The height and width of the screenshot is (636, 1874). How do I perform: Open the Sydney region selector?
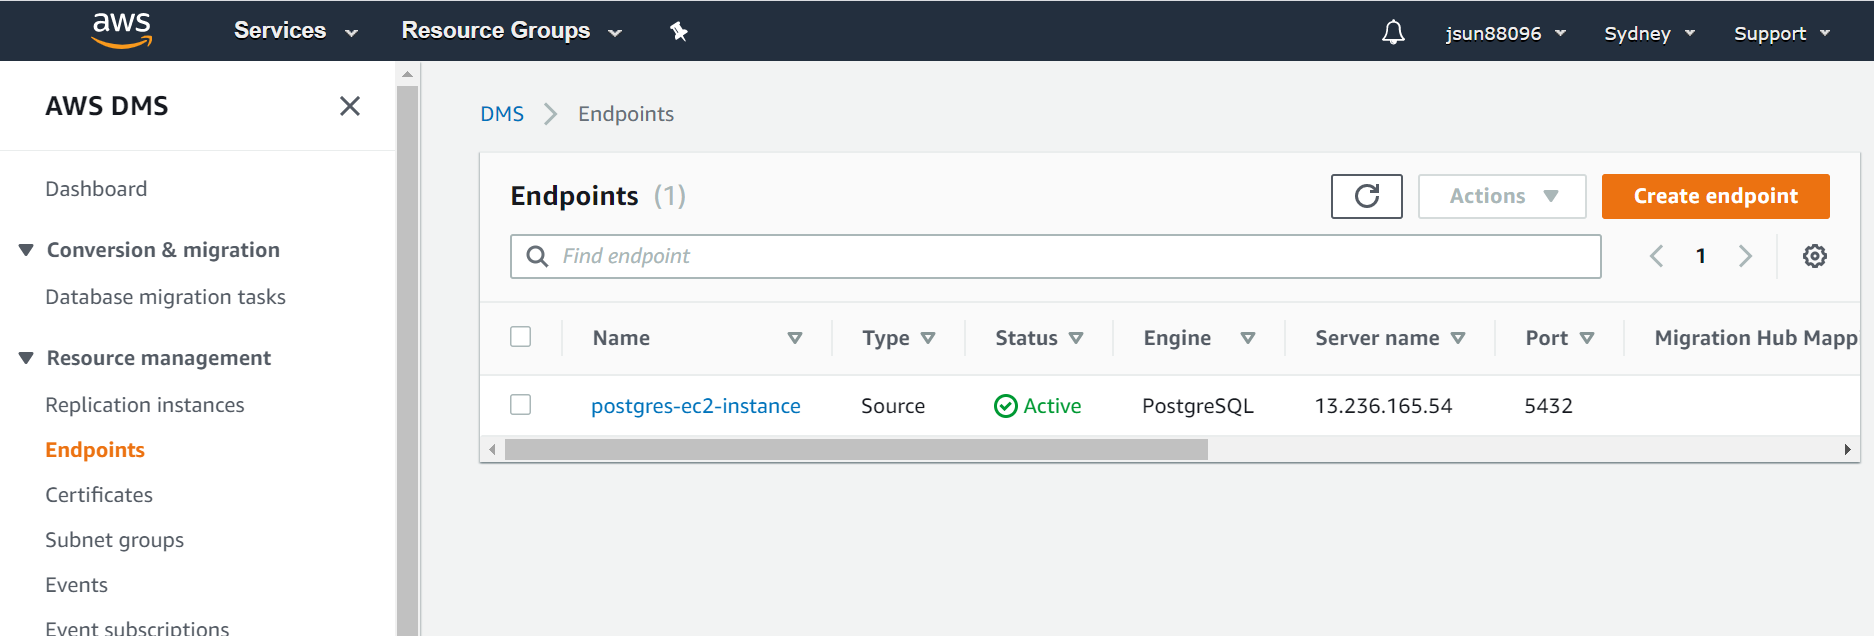click(1649, 33)
